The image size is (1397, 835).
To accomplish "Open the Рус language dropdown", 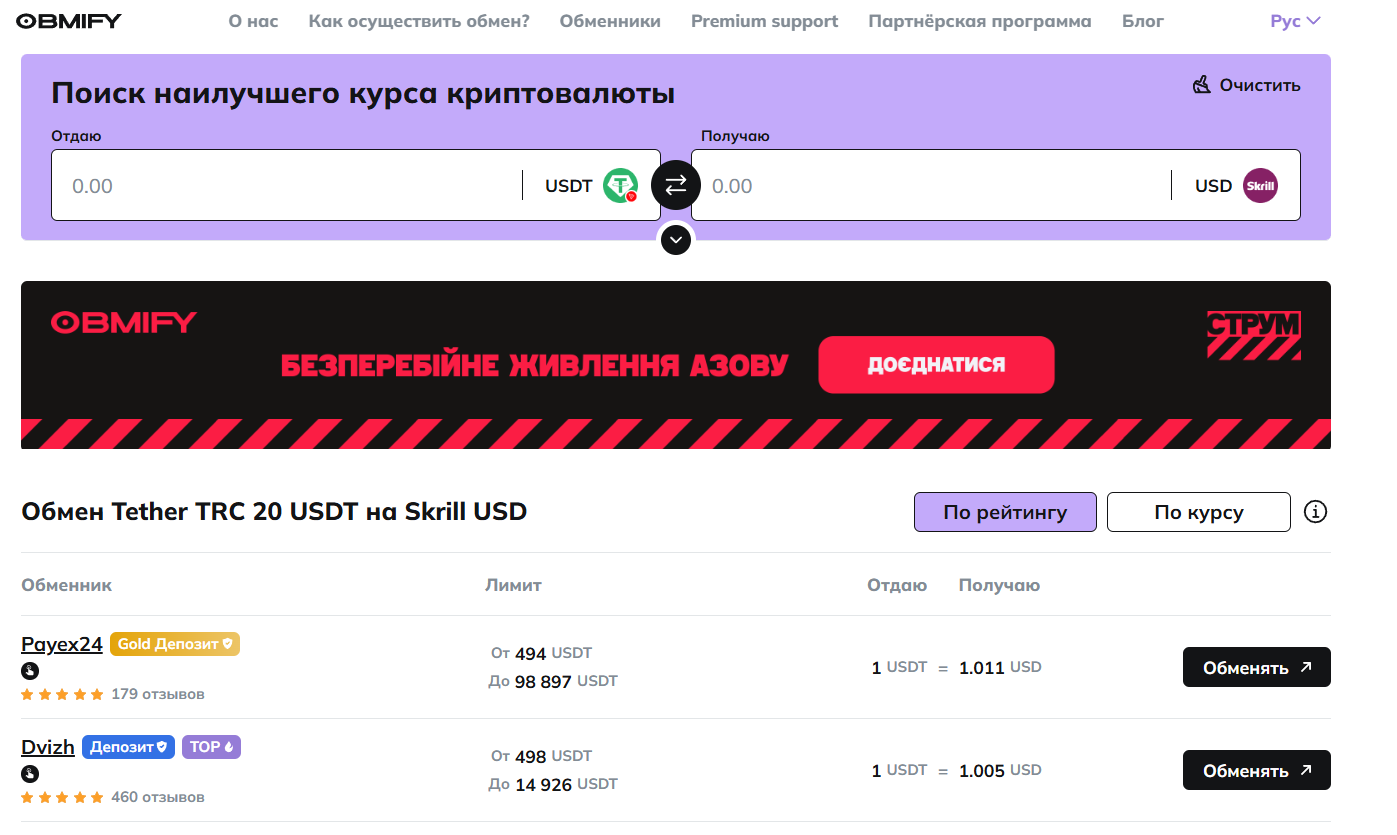I will point(1295,21).
